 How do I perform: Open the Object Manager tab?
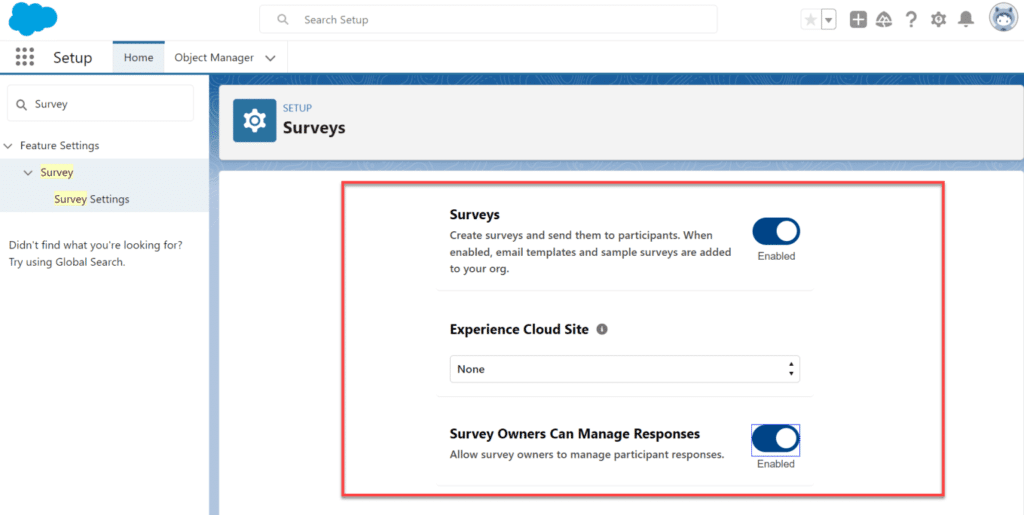214,58
